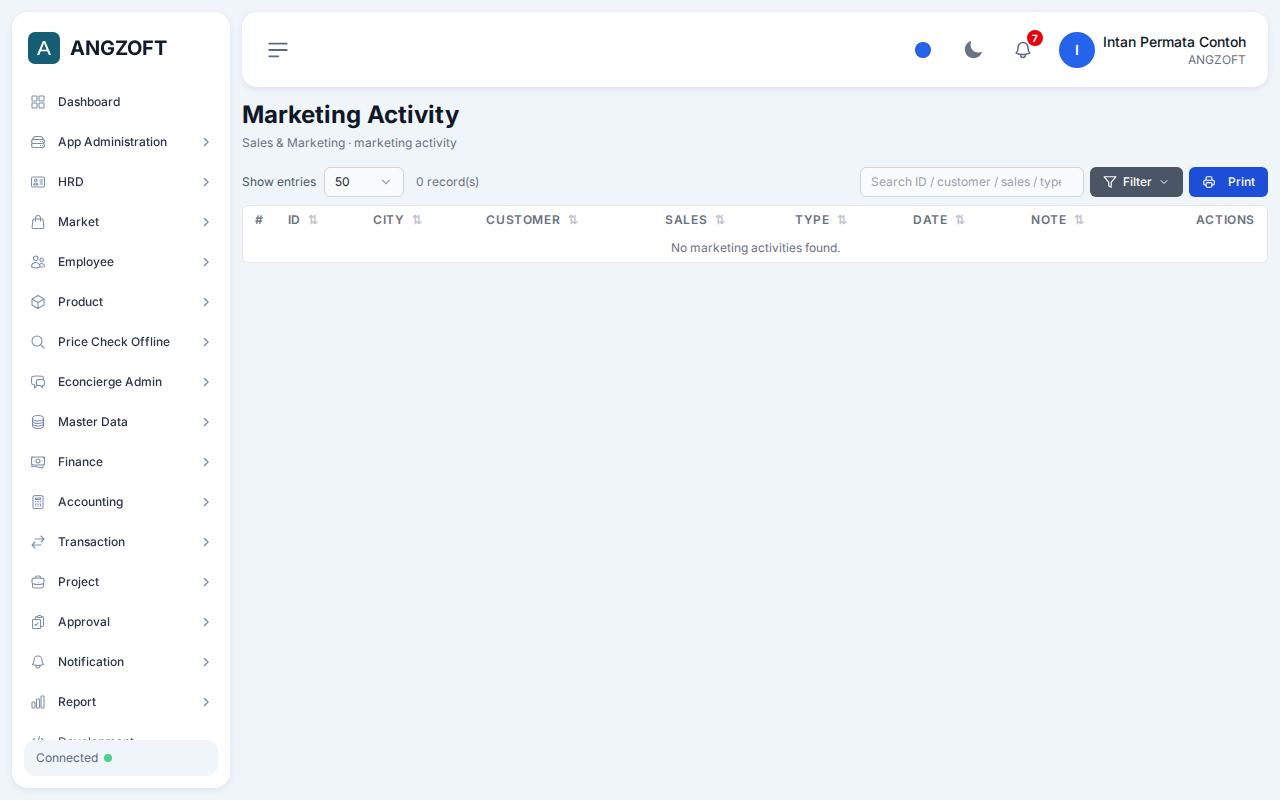The width and height of the screenshot is (1280, 800).
Task: Click the 0 record(s) text
Action: coord(447,182)
